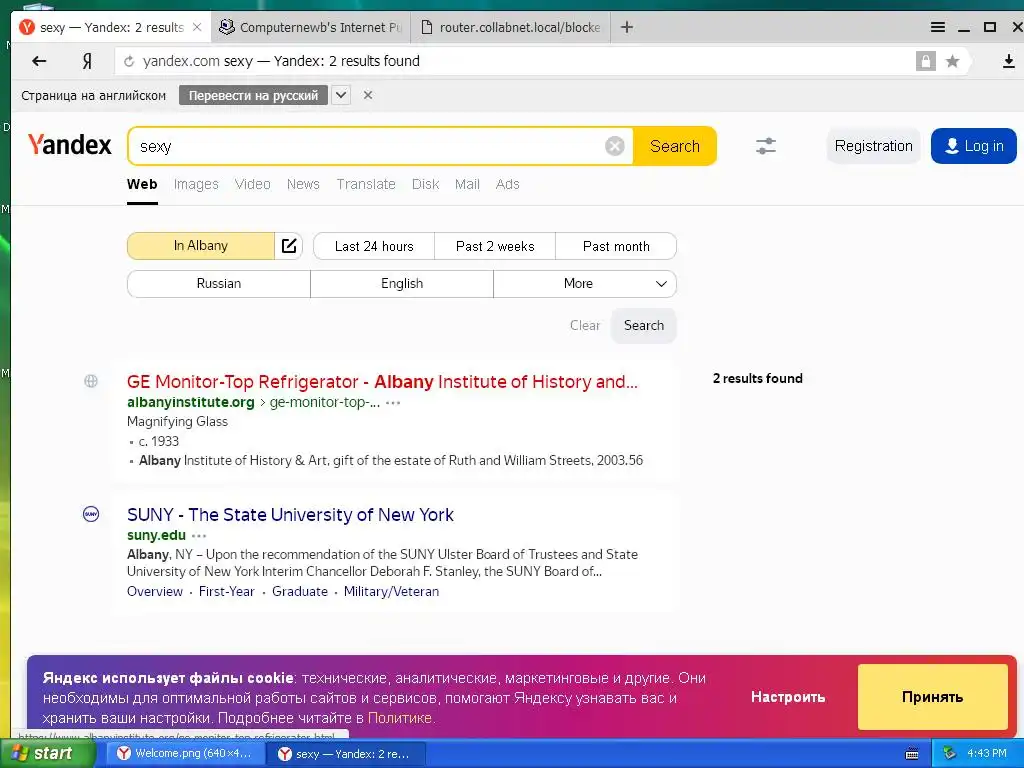1024x768 pixels.
Task: Click the Clear filters link
Action: 584,325
